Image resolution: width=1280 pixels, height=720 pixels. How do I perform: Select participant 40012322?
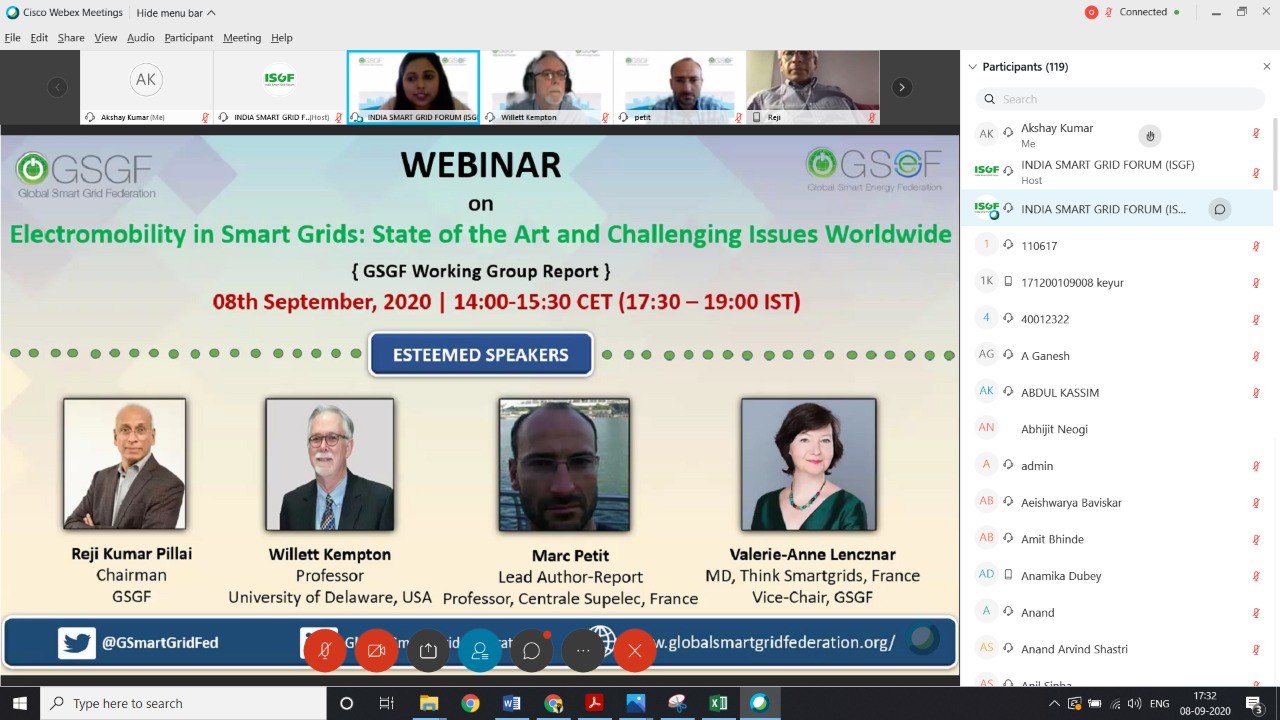[1117, 319]
